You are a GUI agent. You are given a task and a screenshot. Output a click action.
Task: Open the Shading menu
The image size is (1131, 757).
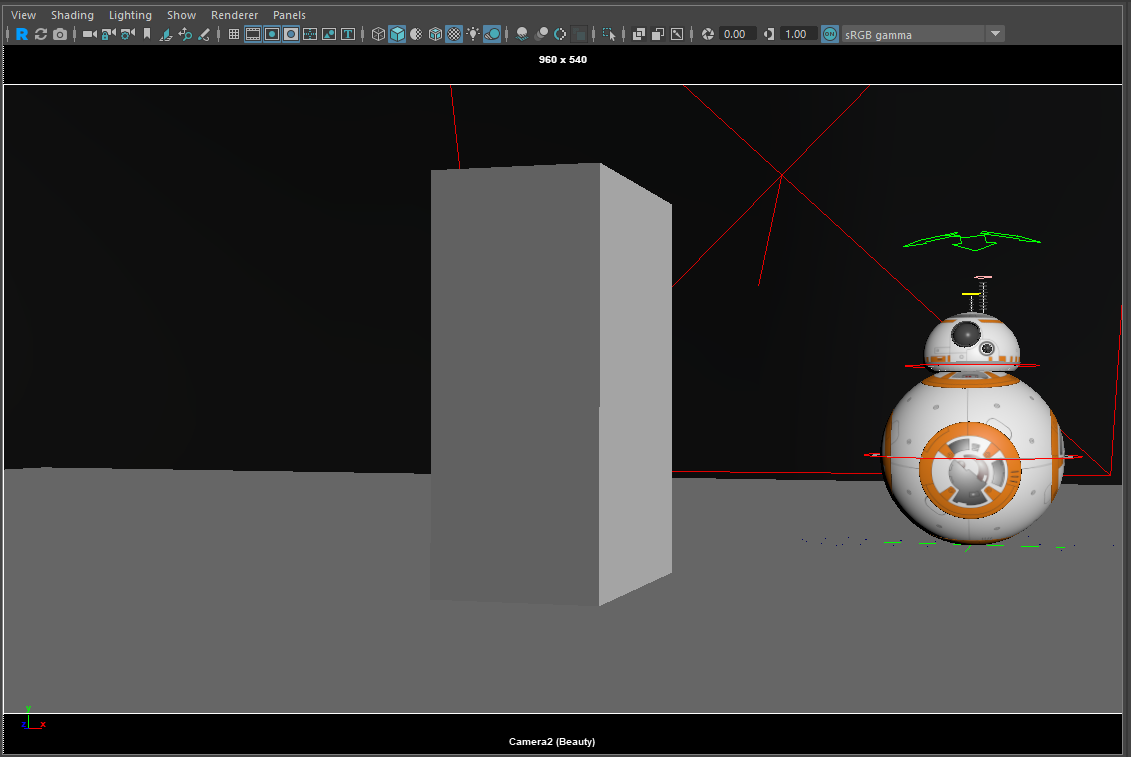[72, 14]
